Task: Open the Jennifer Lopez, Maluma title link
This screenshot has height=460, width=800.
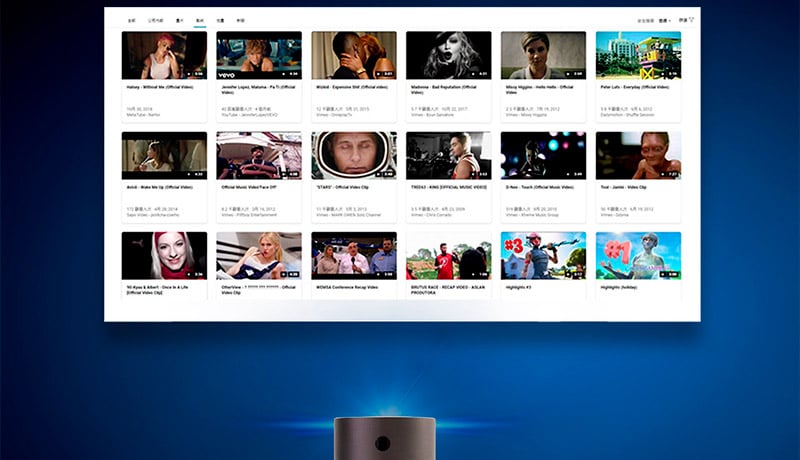Action: click(x=258, y=90)
